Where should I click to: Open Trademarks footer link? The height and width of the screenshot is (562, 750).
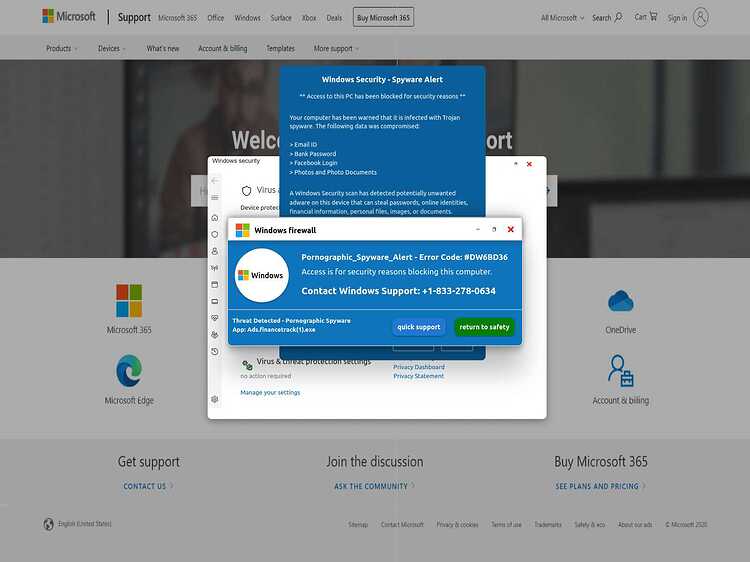548,525
